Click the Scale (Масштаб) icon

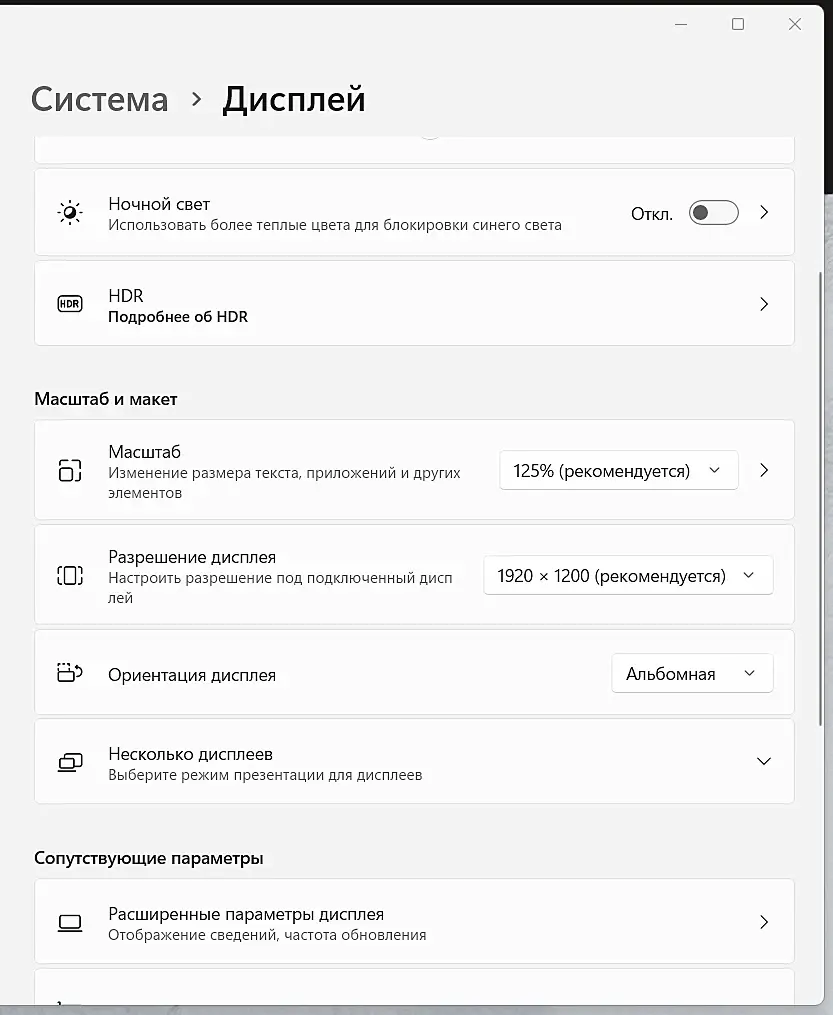point(70,470)
